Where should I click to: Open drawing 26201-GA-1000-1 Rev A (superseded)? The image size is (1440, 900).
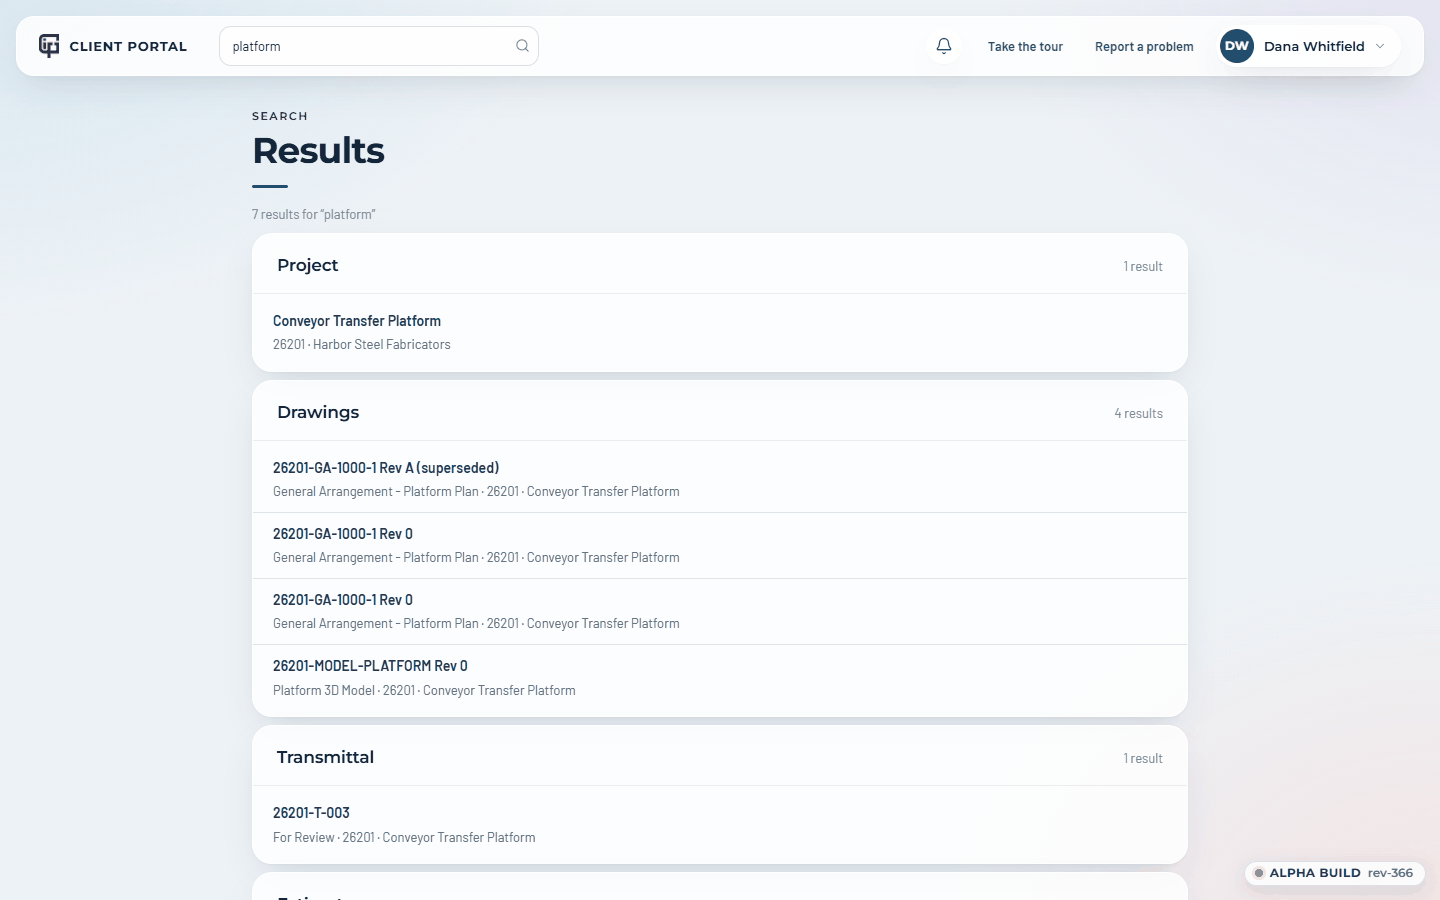point(720,479)
